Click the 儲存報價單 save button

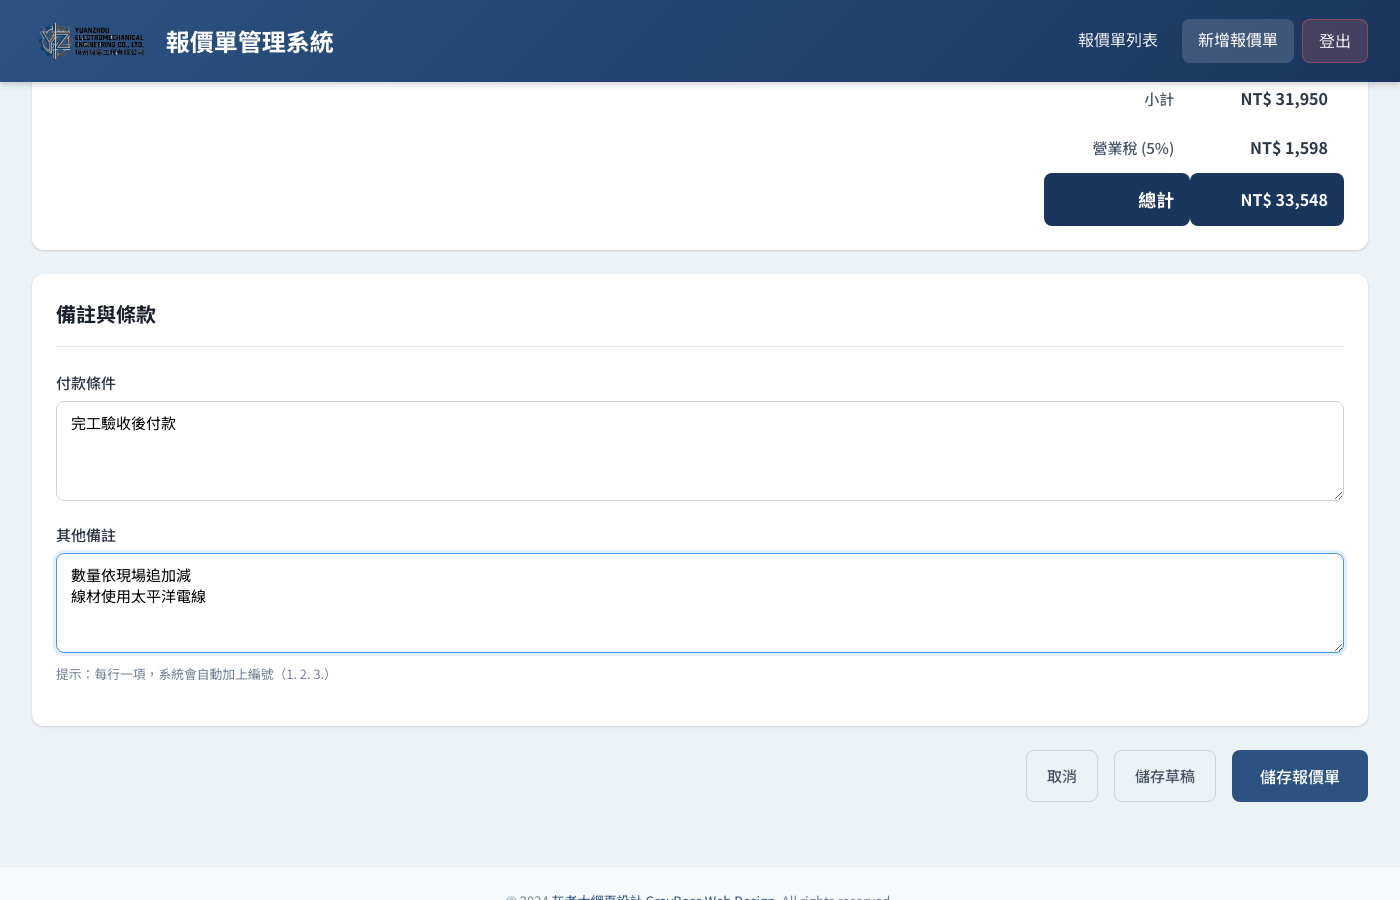(1299, 776)
